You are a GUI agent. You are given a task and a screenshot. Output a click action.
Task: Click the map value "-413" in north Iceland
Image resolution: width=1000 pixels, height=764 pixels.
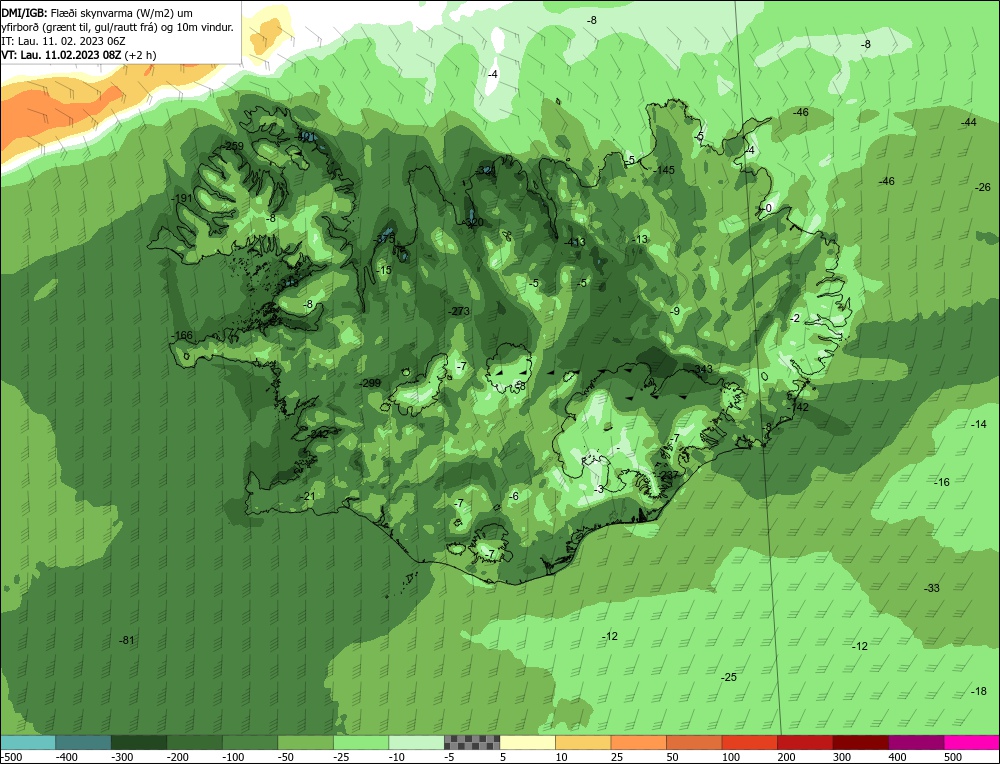pyautogui.click(x=575, y=242)
